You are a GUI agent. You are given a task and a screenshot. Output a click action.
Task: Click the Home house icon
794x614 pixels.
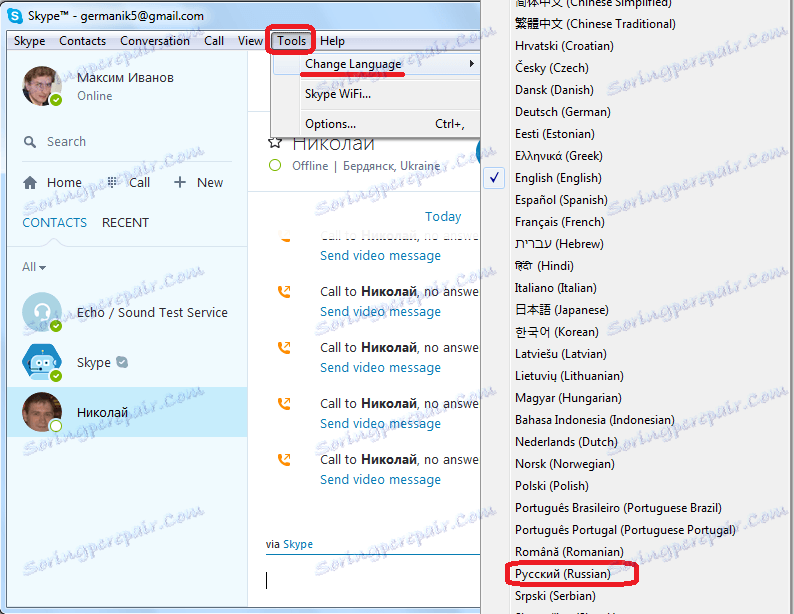click(x=30, y=183)
